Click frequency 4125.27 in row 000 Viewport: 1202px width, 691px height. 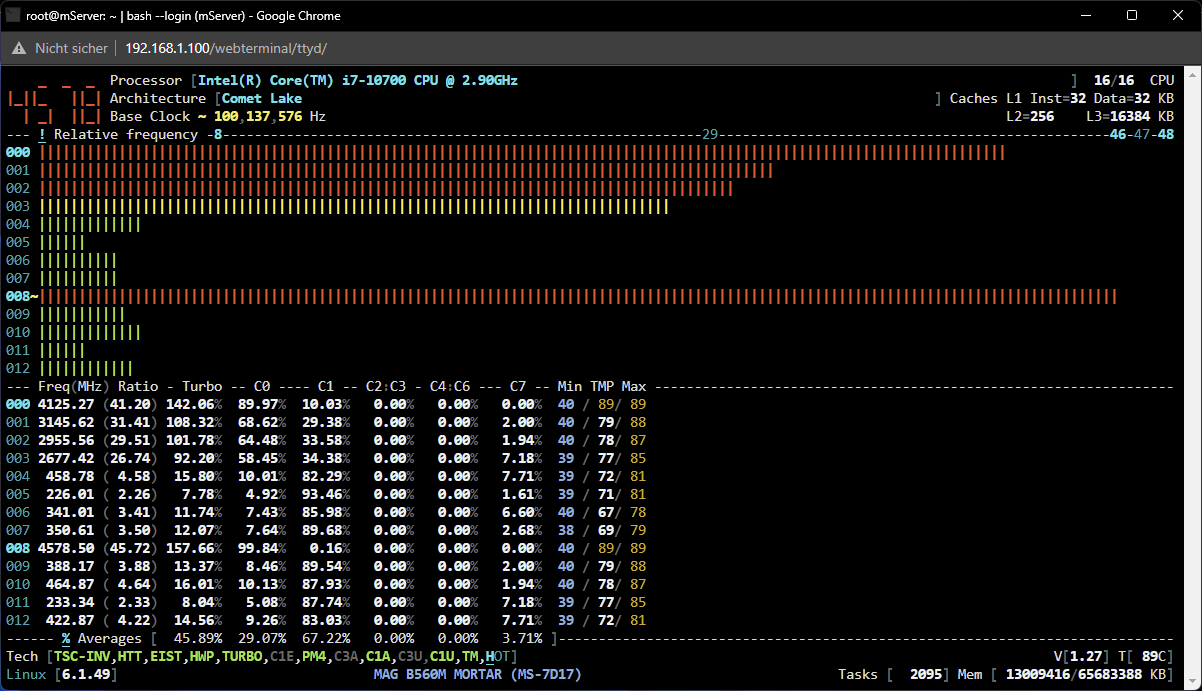point(66,404)
